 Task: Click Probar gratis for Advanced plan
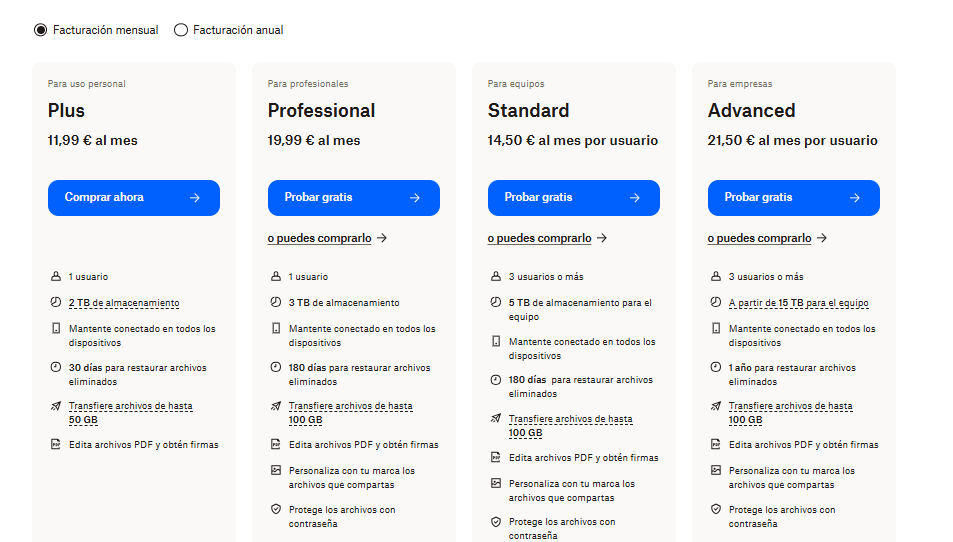[794, 198]
